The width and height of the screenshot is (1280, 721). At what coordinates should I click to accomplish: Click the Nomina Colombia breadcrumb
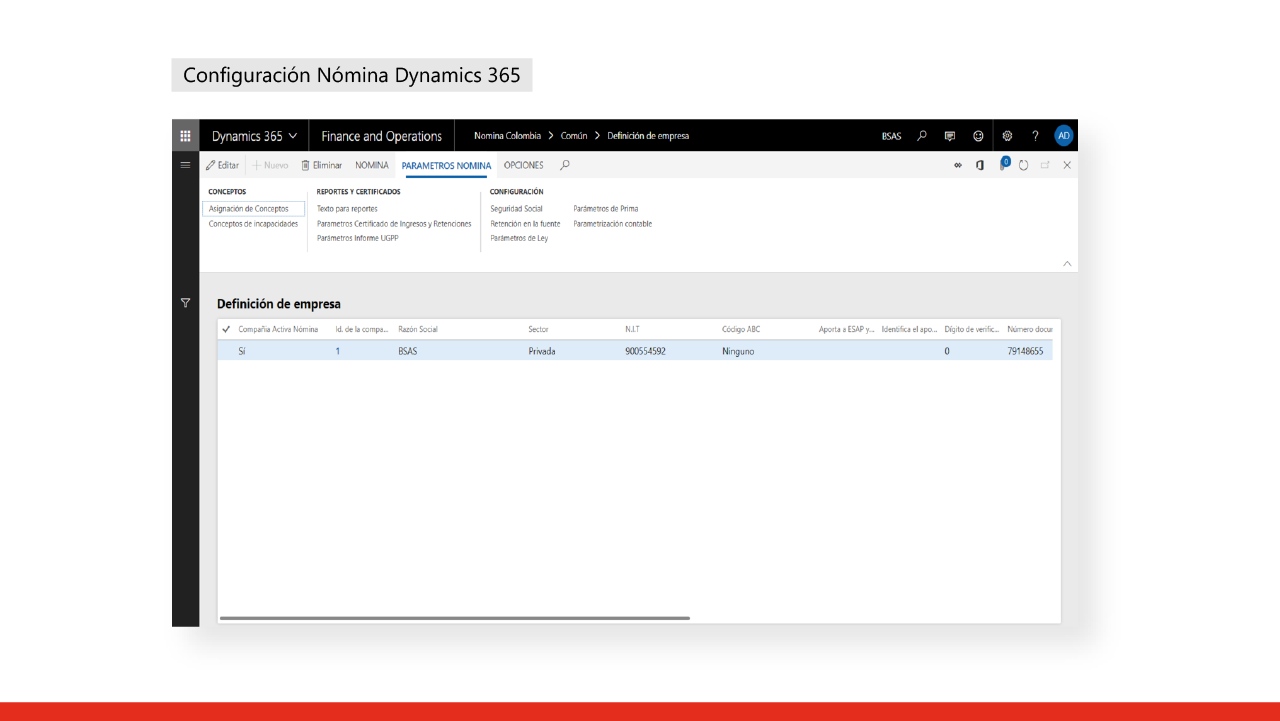[507, 136]
